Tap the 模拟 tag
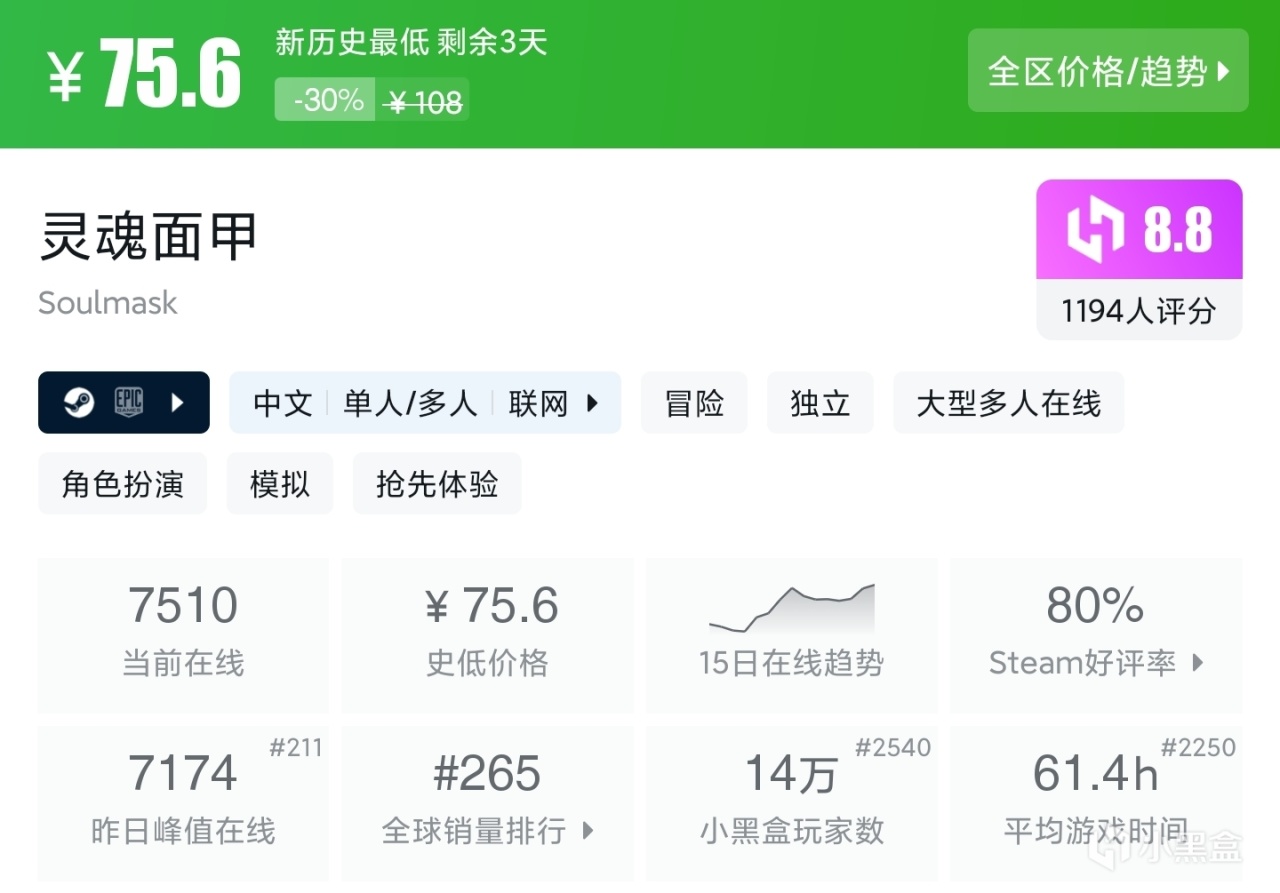This screenshot has height=893, width=1280. (280, 484)
